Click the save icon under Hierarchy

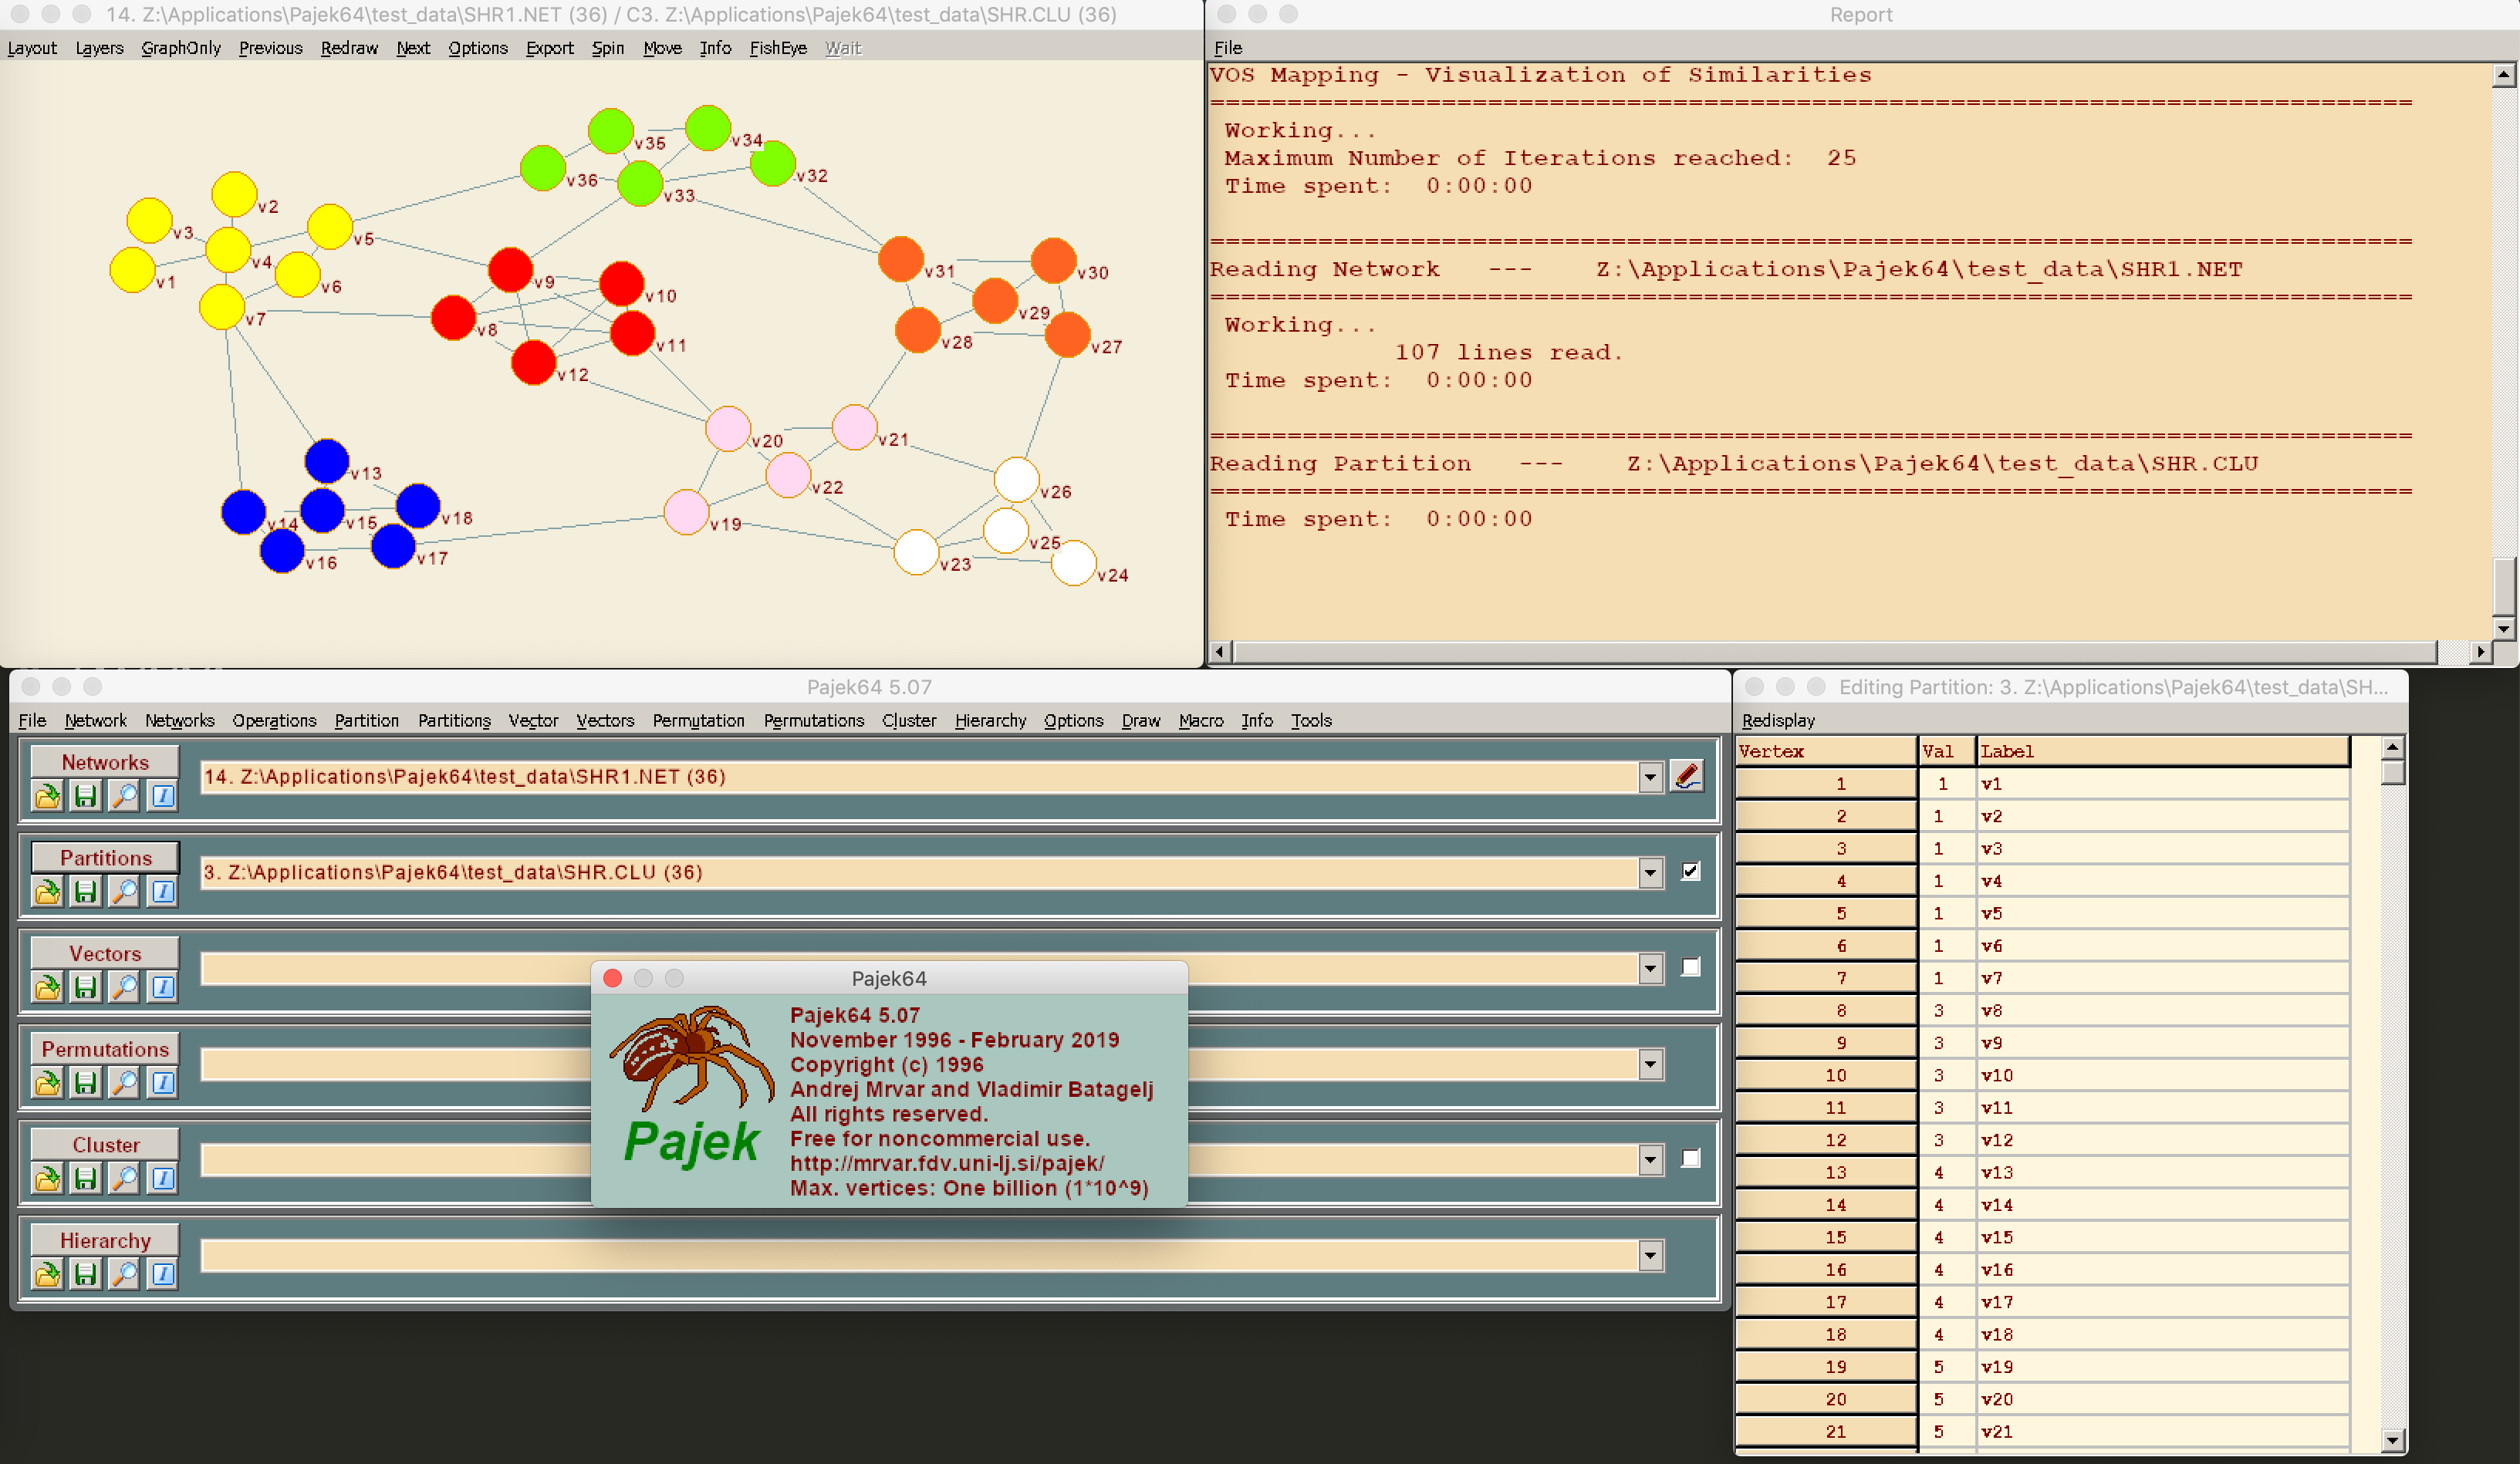pyautogui.click(x=86, y=1273)
